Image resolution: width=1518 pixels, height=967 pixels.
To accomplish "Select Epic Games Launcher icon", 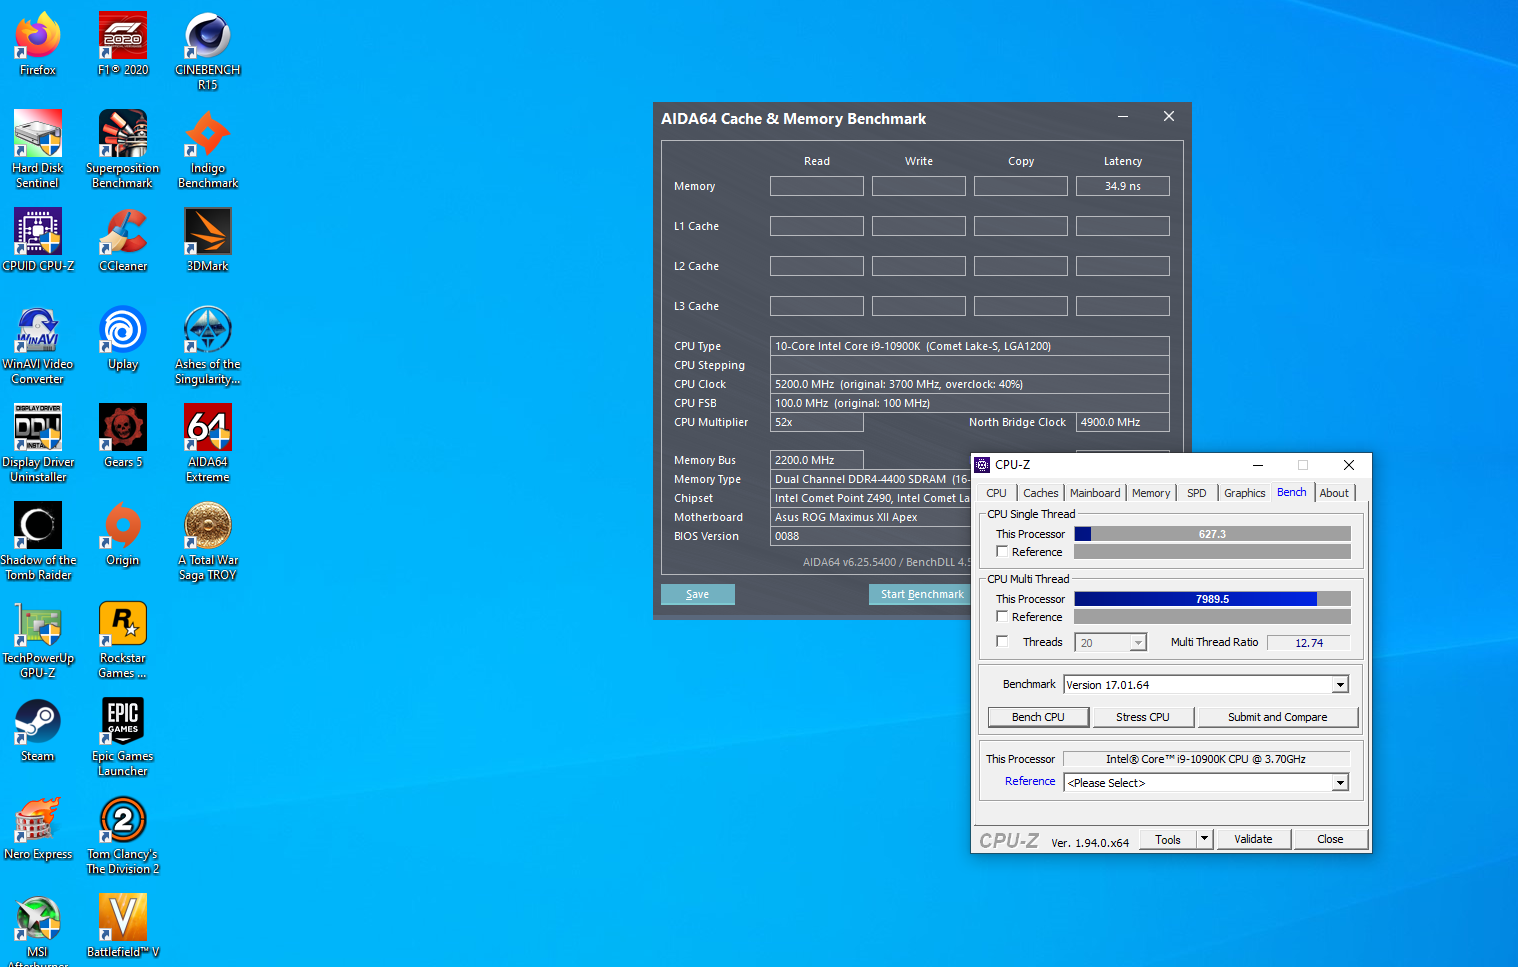I will tap(123, 737).
